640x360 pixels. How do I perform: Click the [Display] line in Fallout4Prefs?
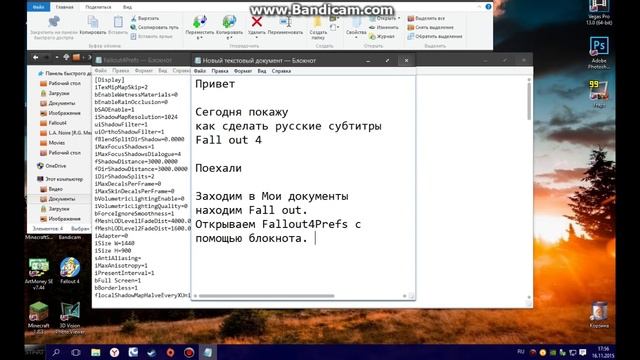point(109,80)
